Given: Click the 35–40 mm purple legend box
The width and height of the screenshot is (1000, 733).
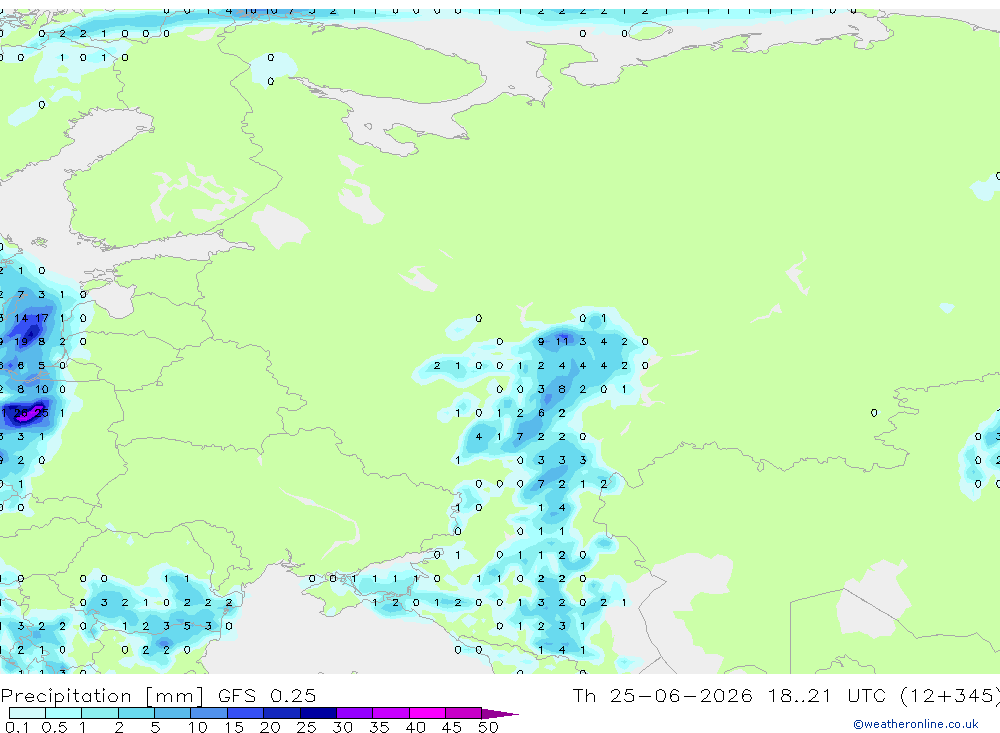Looking at the screenshot, I should [x=391, y=713].
